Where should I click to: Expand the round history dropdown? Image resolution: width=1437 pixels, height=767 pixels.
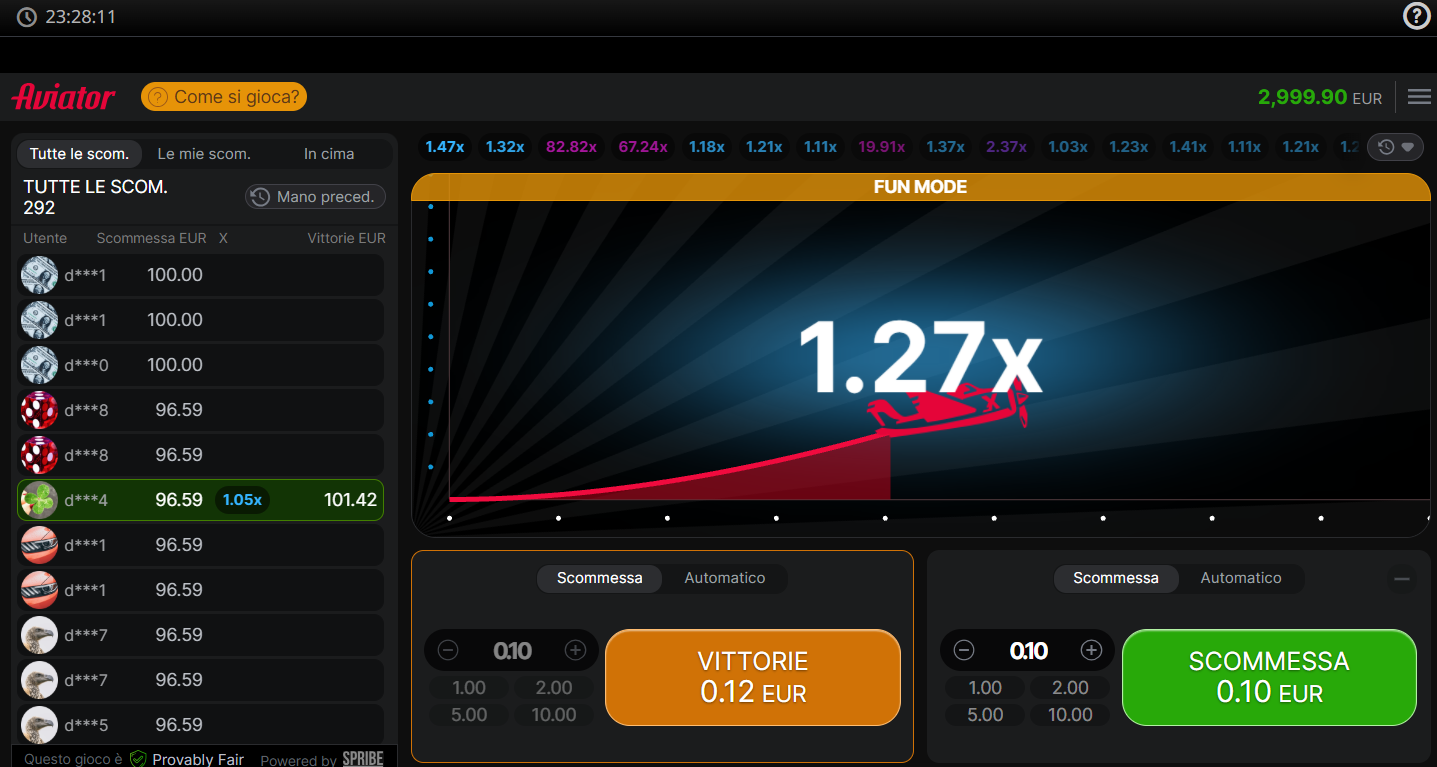pos(1396,147)
